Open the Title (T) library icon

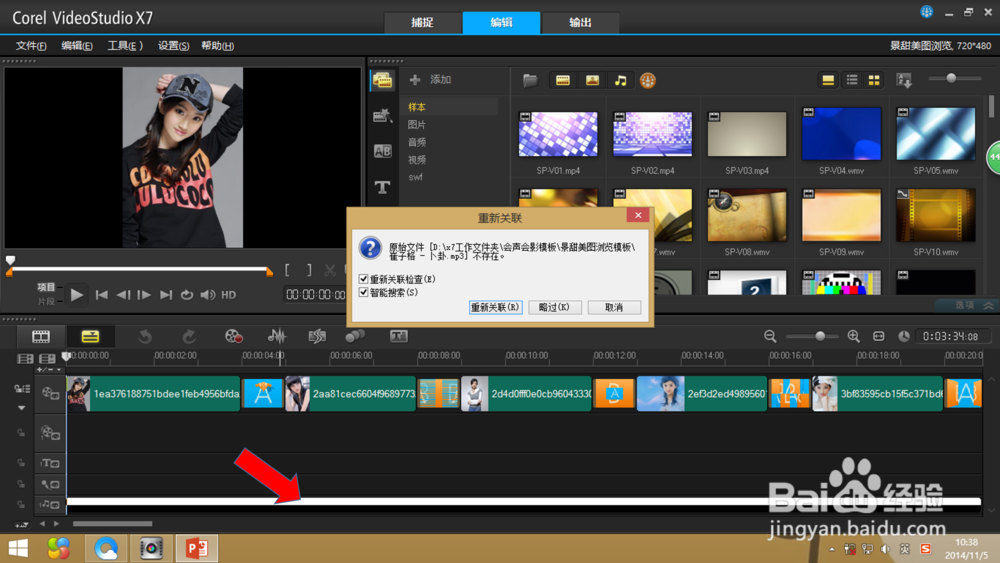383,187
